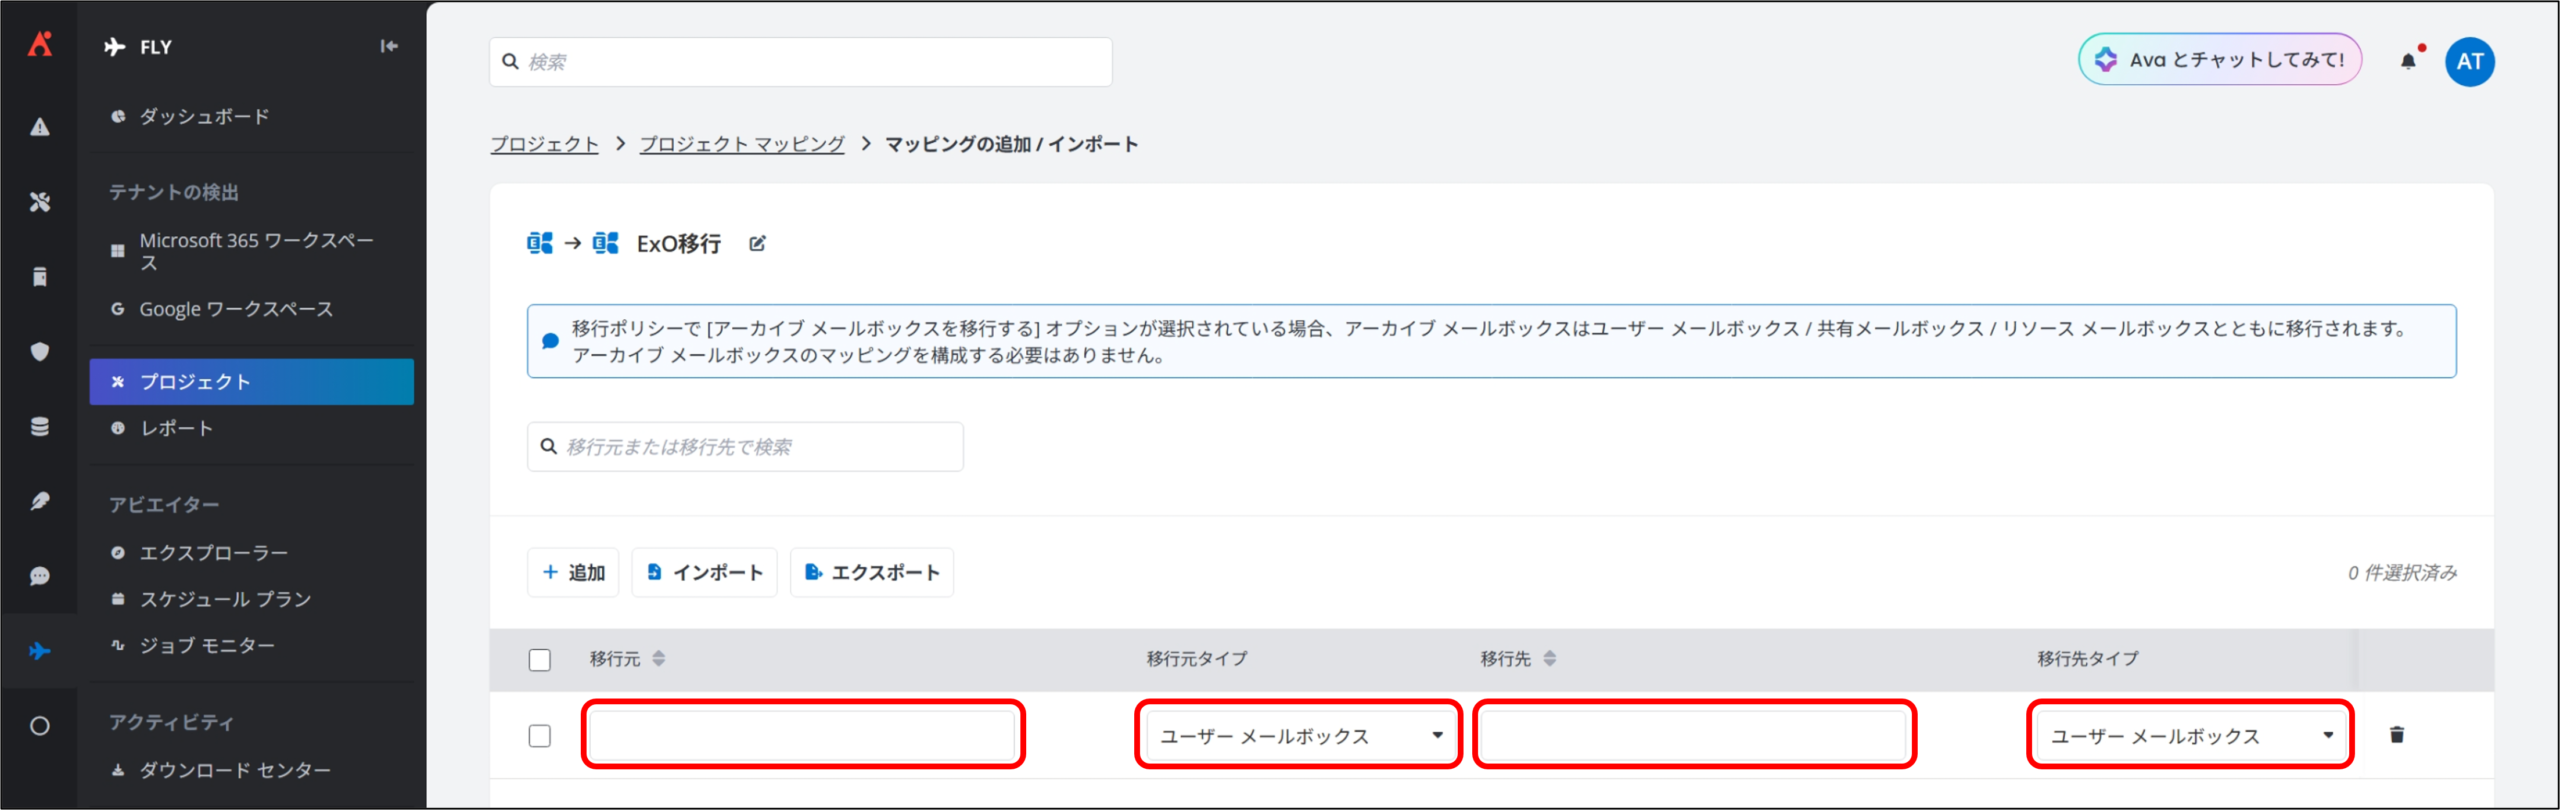
Task: Click the AT user avatar
Action: [2469, 61]
